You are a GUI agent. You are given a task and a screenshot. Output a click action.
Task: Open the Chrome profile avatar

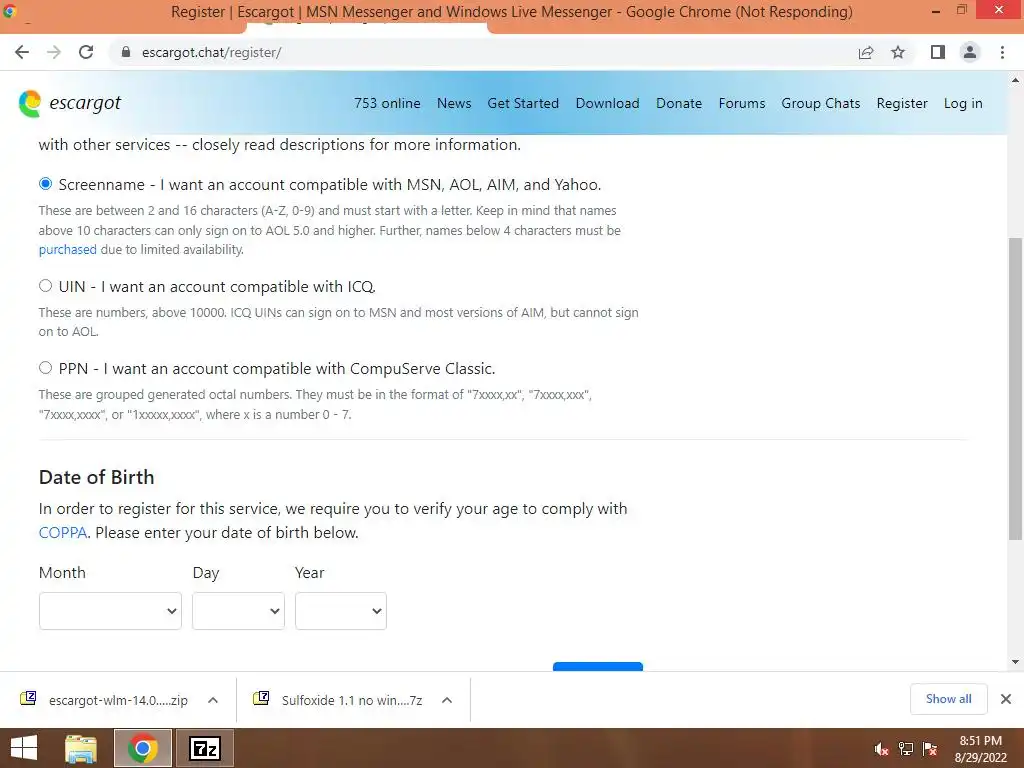pos(970,52)
